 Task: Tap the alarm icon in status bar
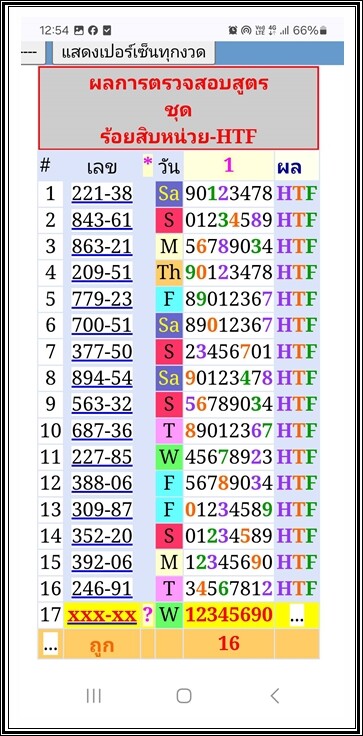232,31
